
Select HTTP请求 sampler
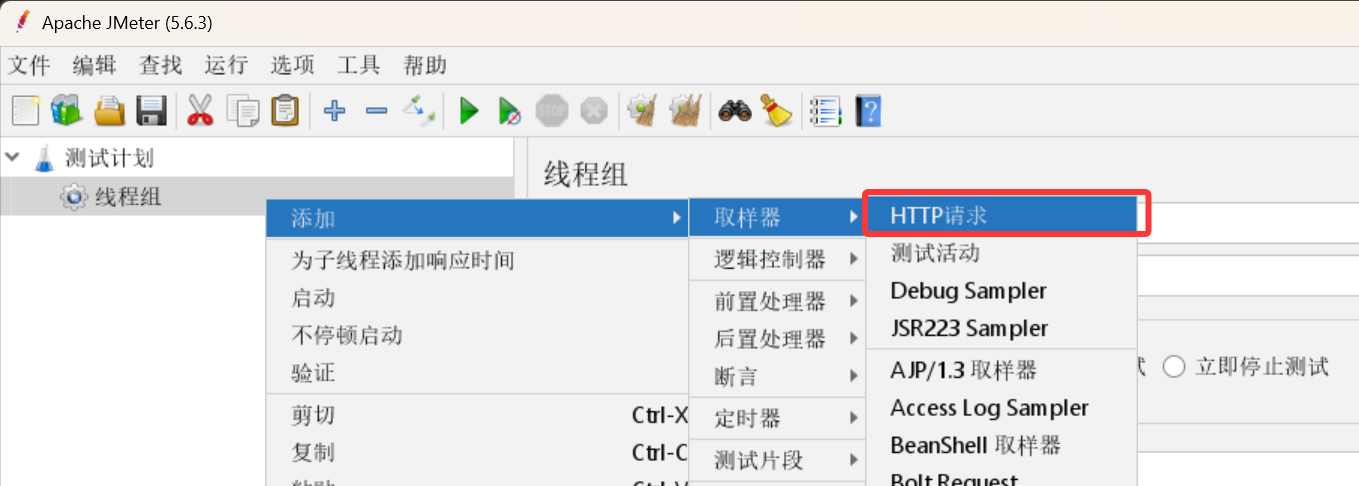point(1002,215)
